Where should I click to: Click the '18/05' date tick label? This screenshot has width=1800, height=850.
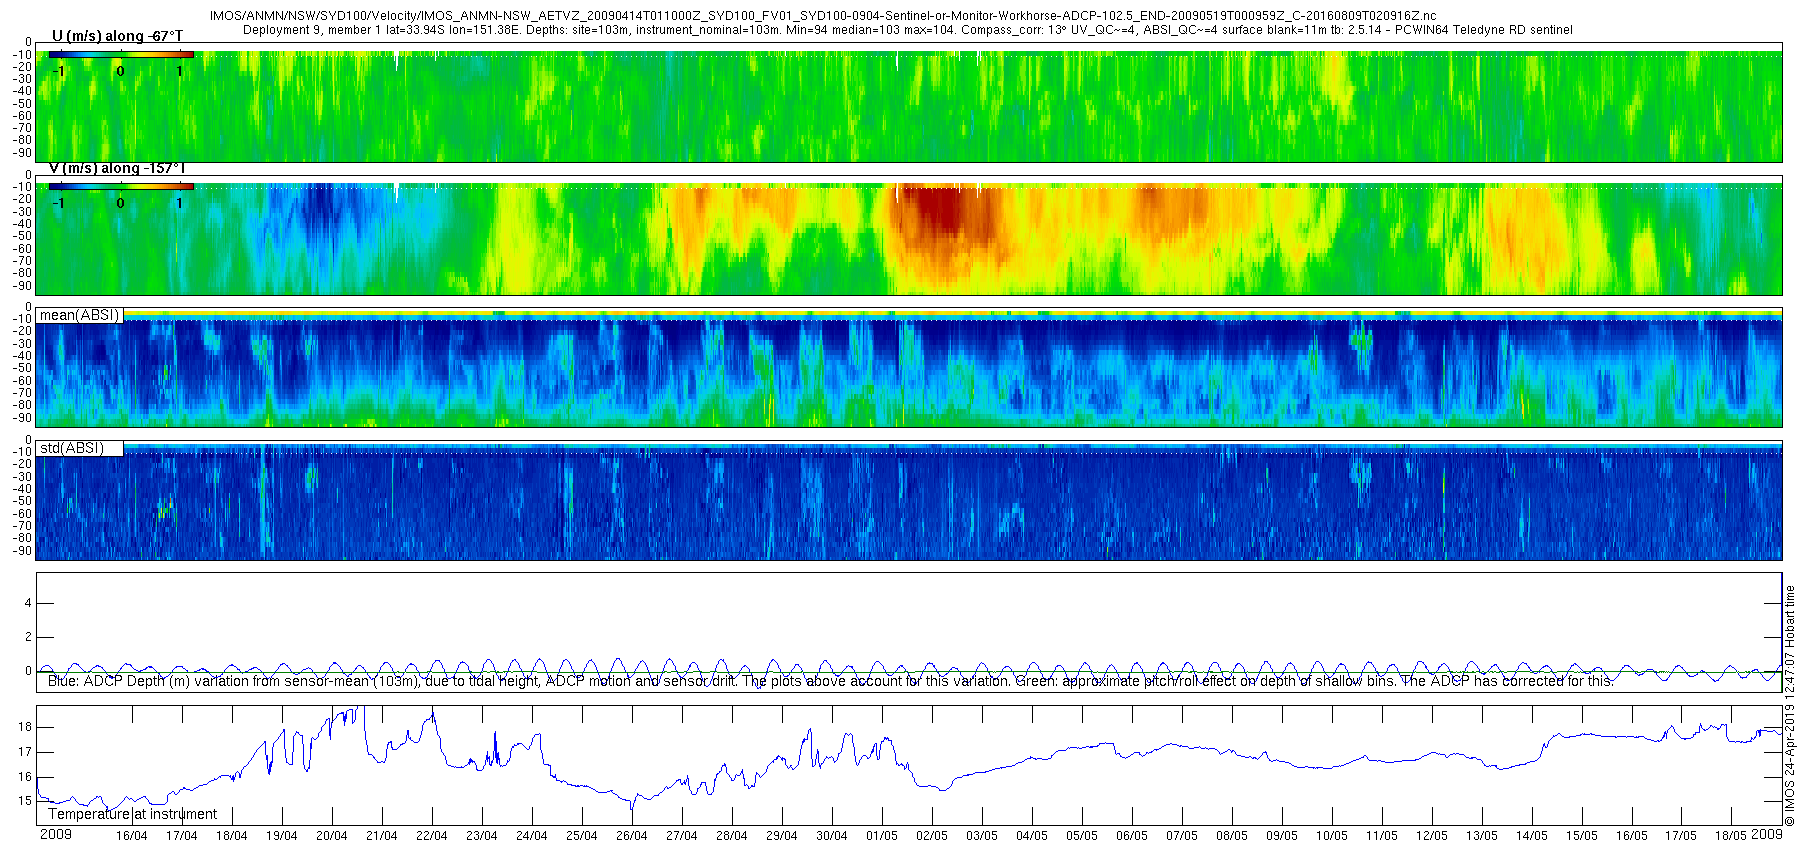[x=1732, y=836]
